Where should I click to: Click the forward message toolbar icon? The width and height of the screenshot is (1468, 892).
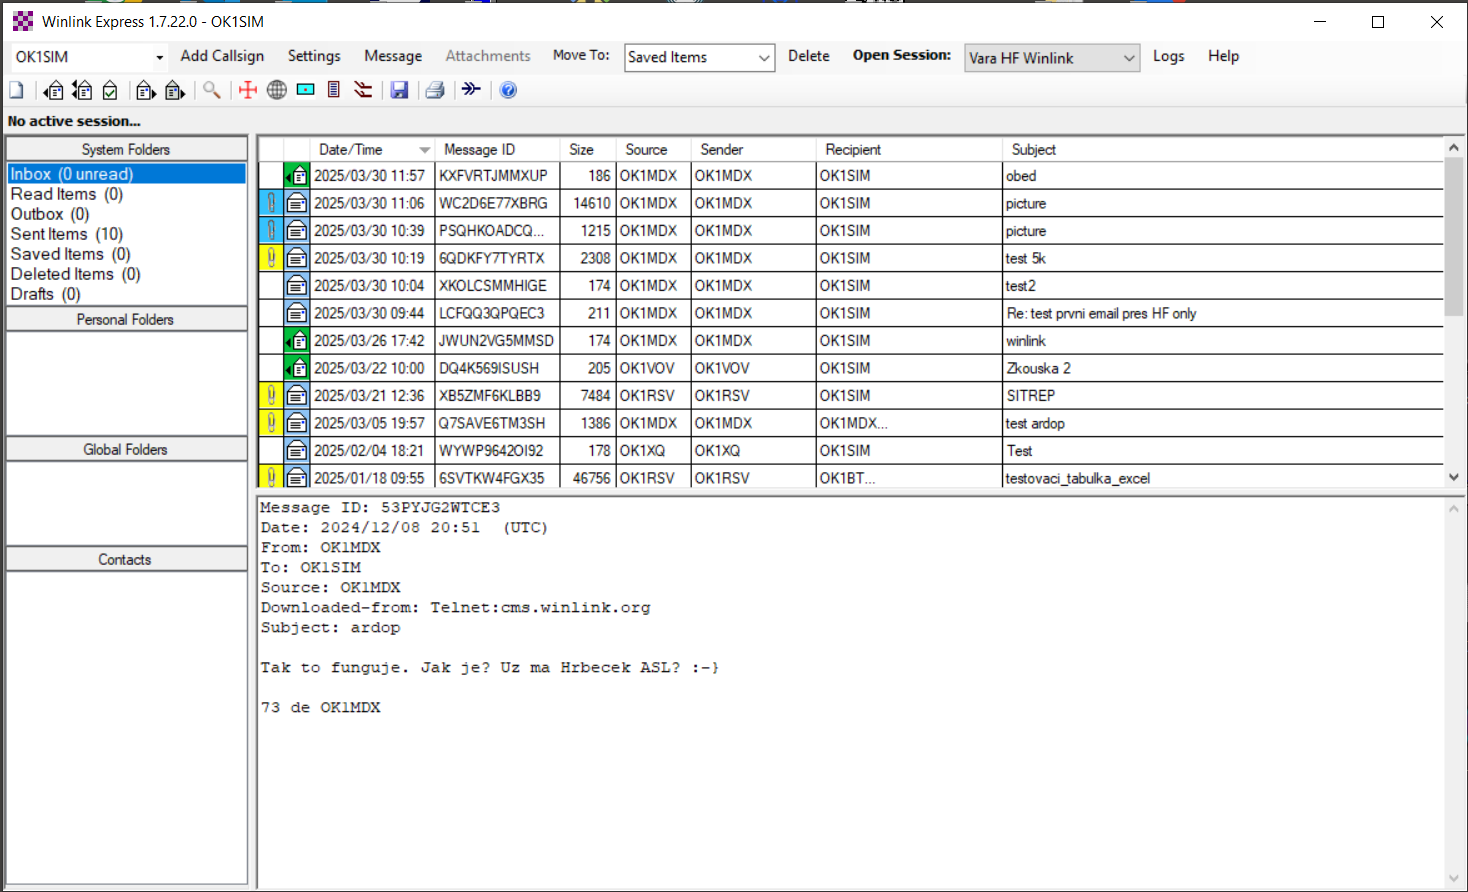[146, 90]
